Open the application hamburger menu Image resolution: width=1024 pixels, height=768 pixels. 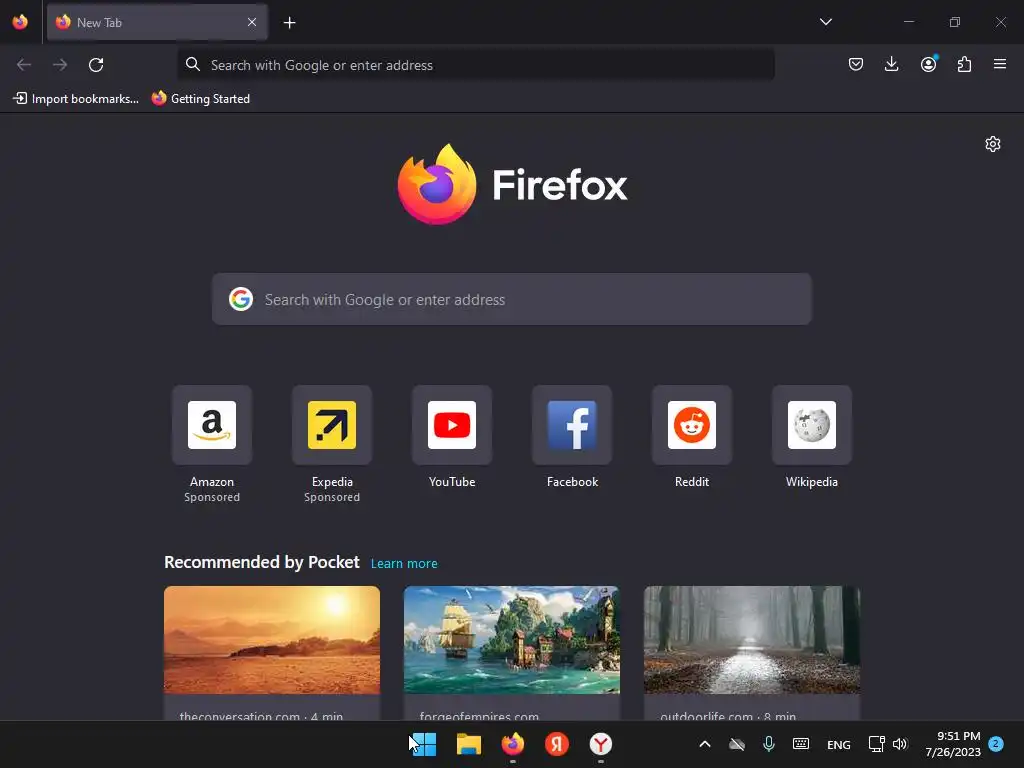(1000, 64)
